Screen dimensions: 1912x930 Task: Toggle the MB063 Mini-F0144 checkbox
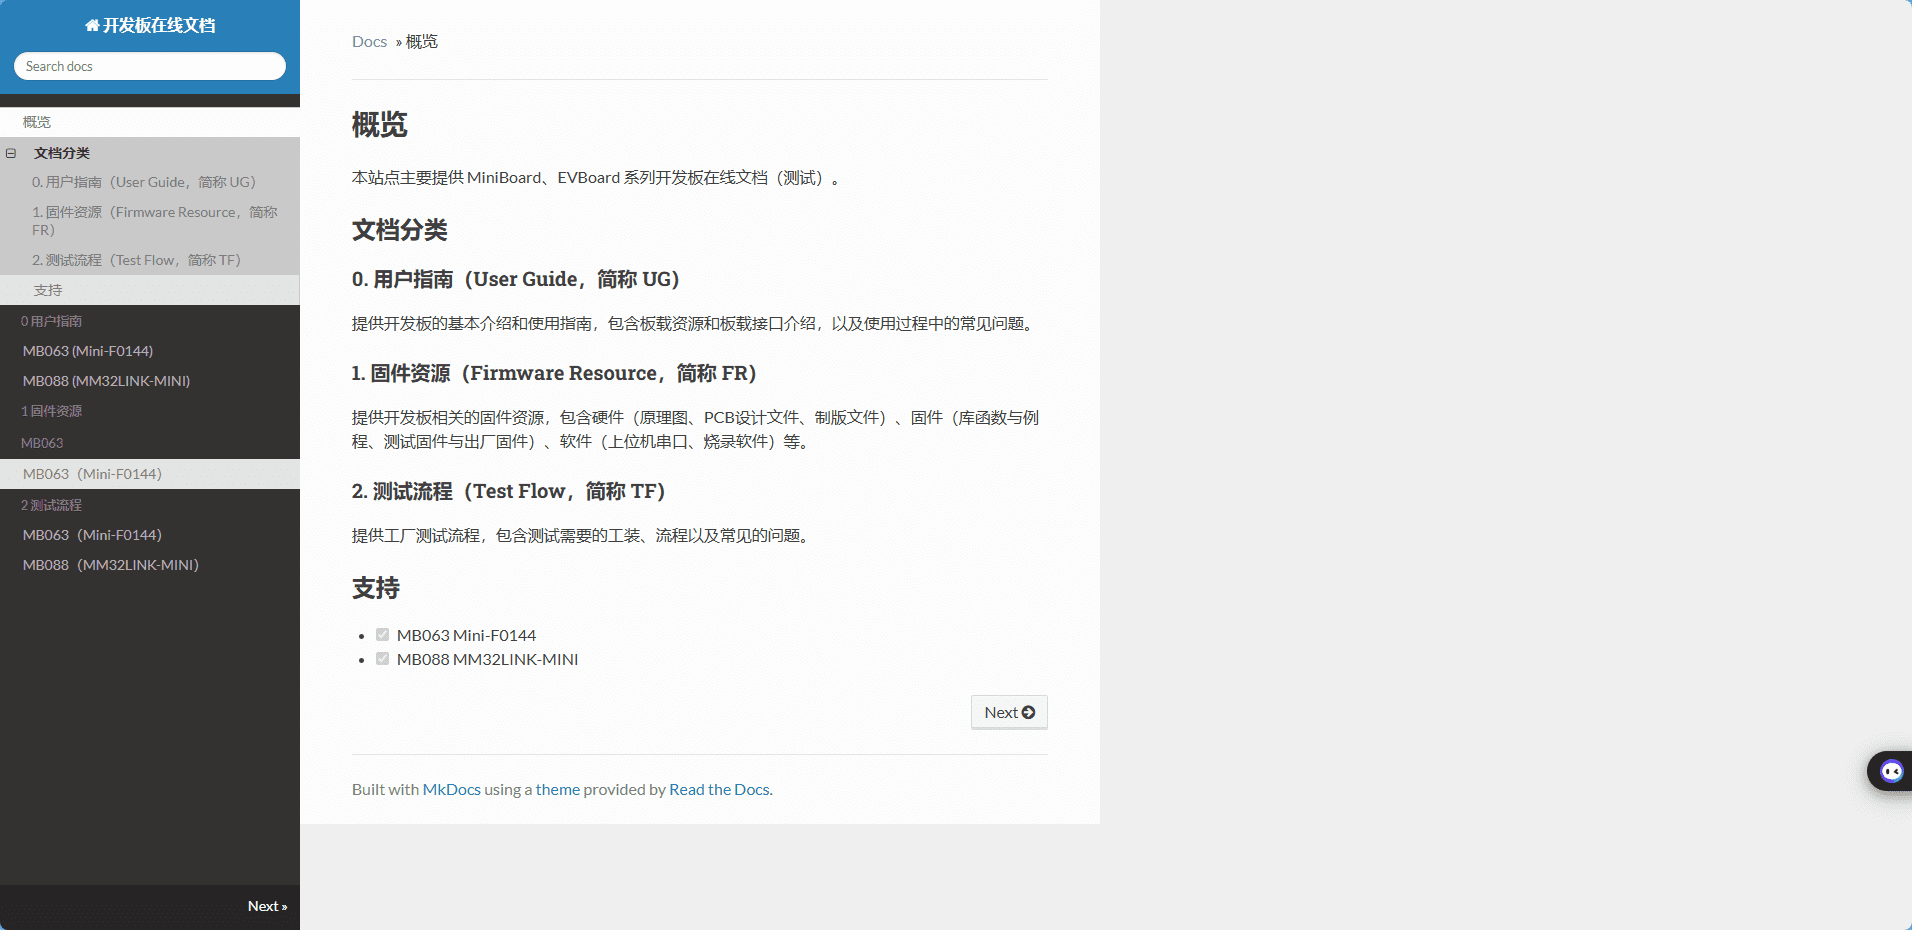point(382,635)
